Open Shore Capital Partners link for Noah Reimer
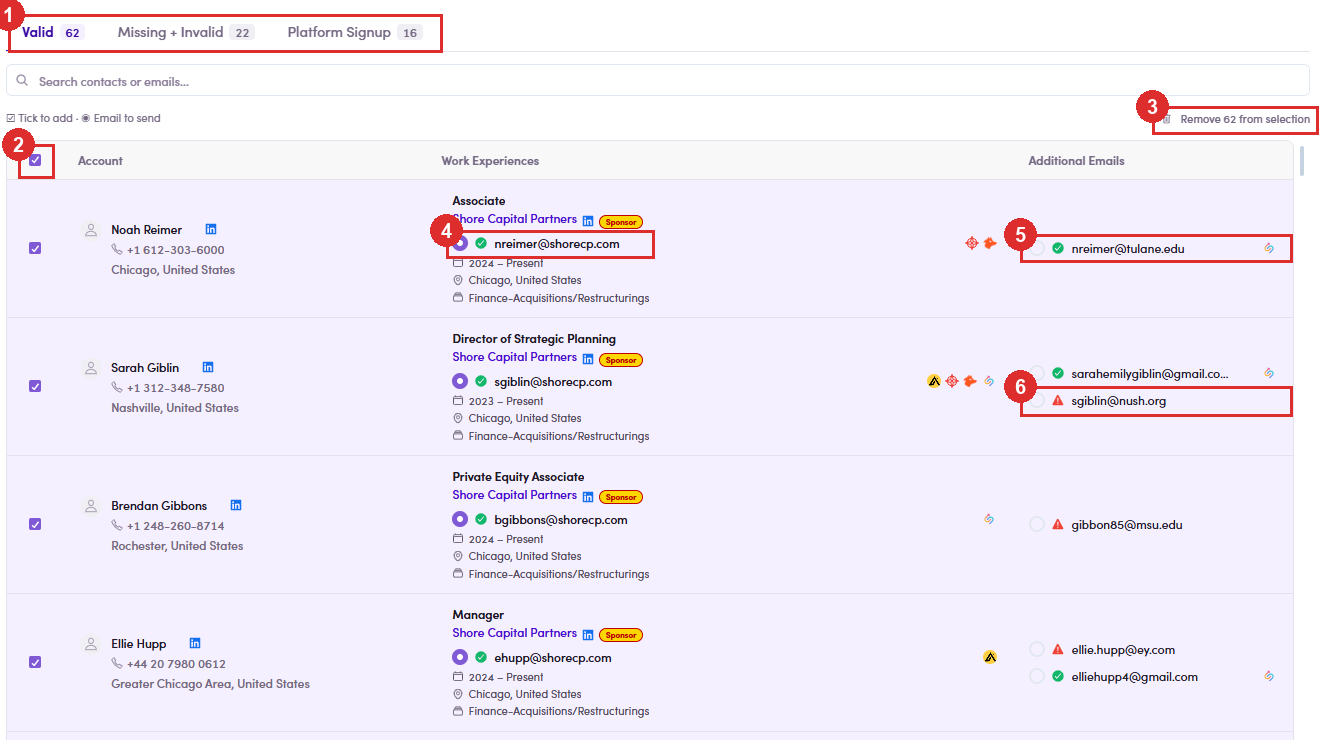 click(514, 219)
